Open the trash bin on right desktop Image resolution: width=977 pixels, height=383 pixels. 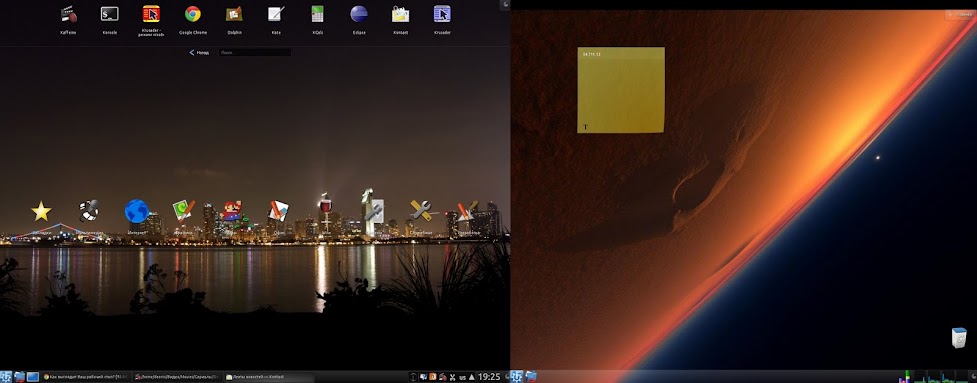[960, 338]
